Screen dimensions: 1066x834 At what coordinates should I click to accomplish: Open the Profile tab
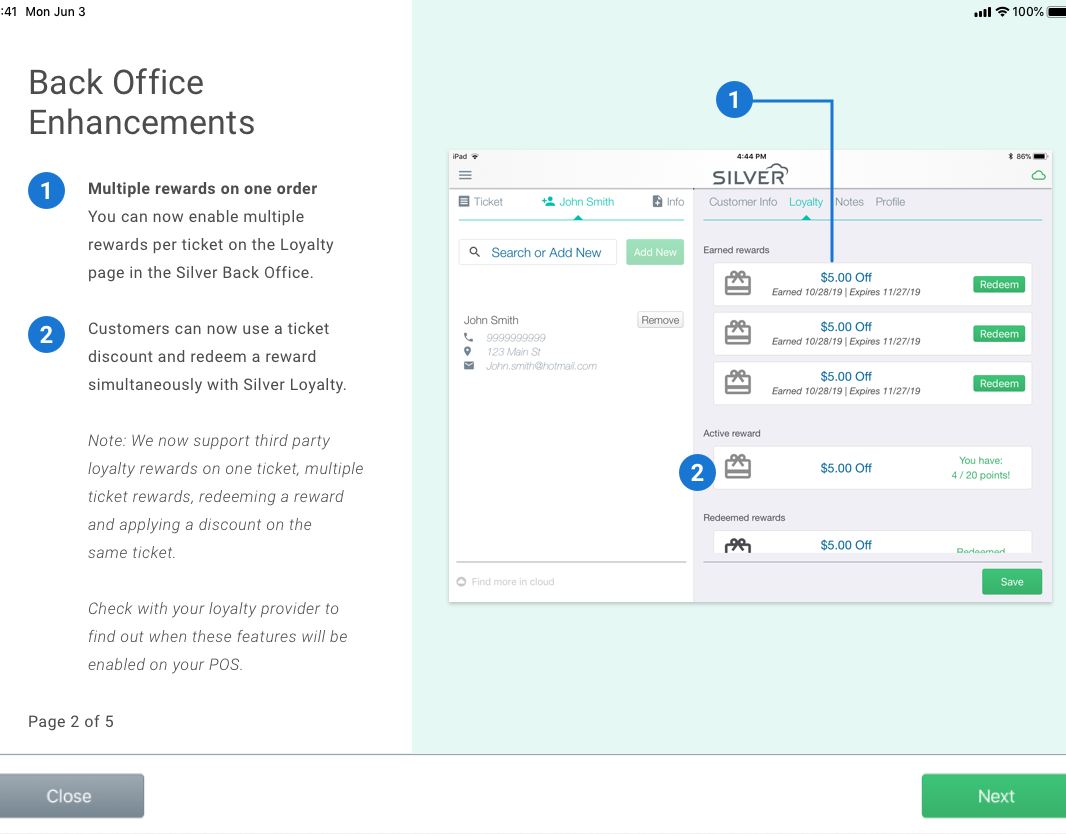[890, 202]
